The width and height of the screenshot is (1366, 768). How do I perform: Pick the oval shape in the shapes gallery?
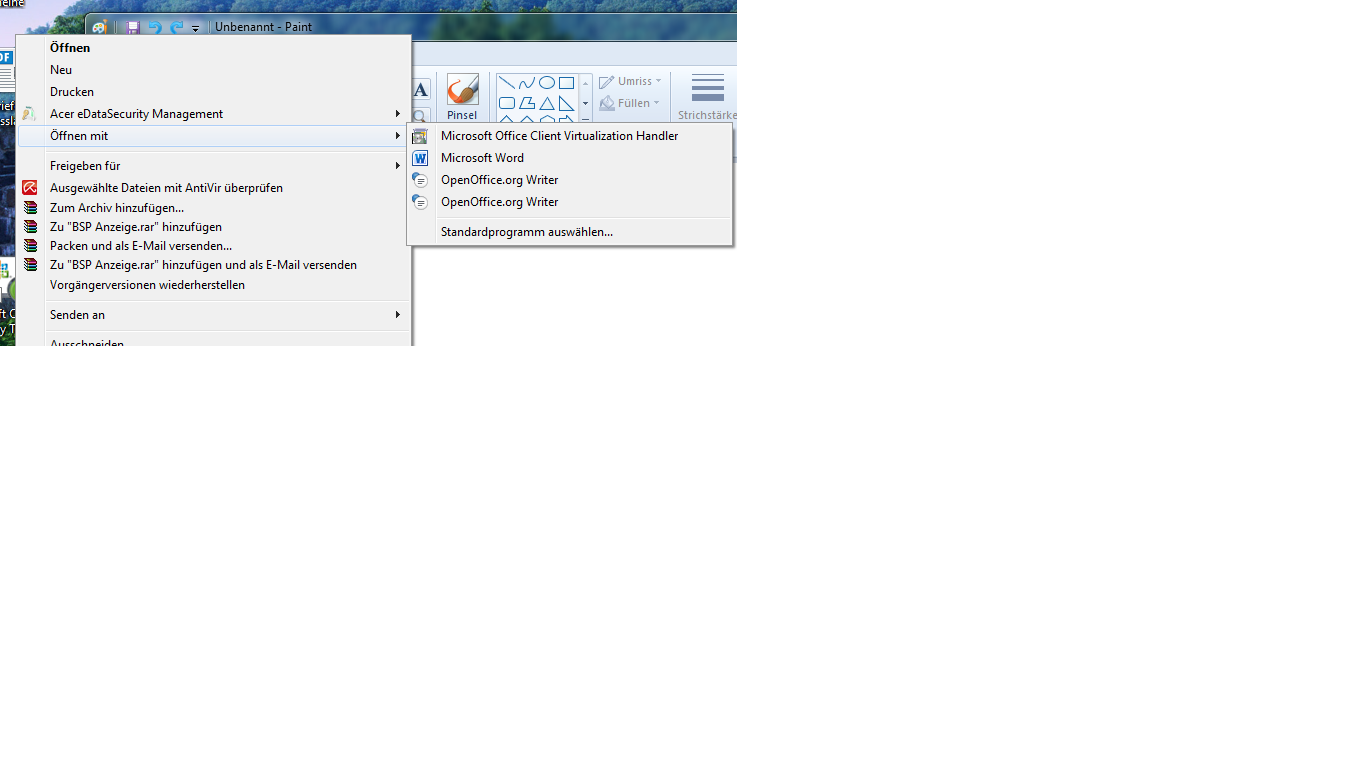tap(547, 83)
